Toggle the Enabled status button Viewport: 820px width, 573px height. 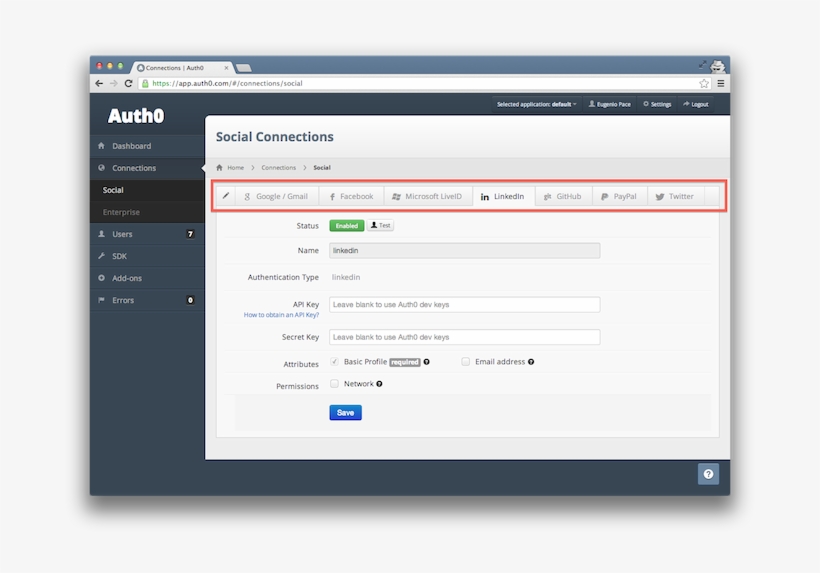347,225
